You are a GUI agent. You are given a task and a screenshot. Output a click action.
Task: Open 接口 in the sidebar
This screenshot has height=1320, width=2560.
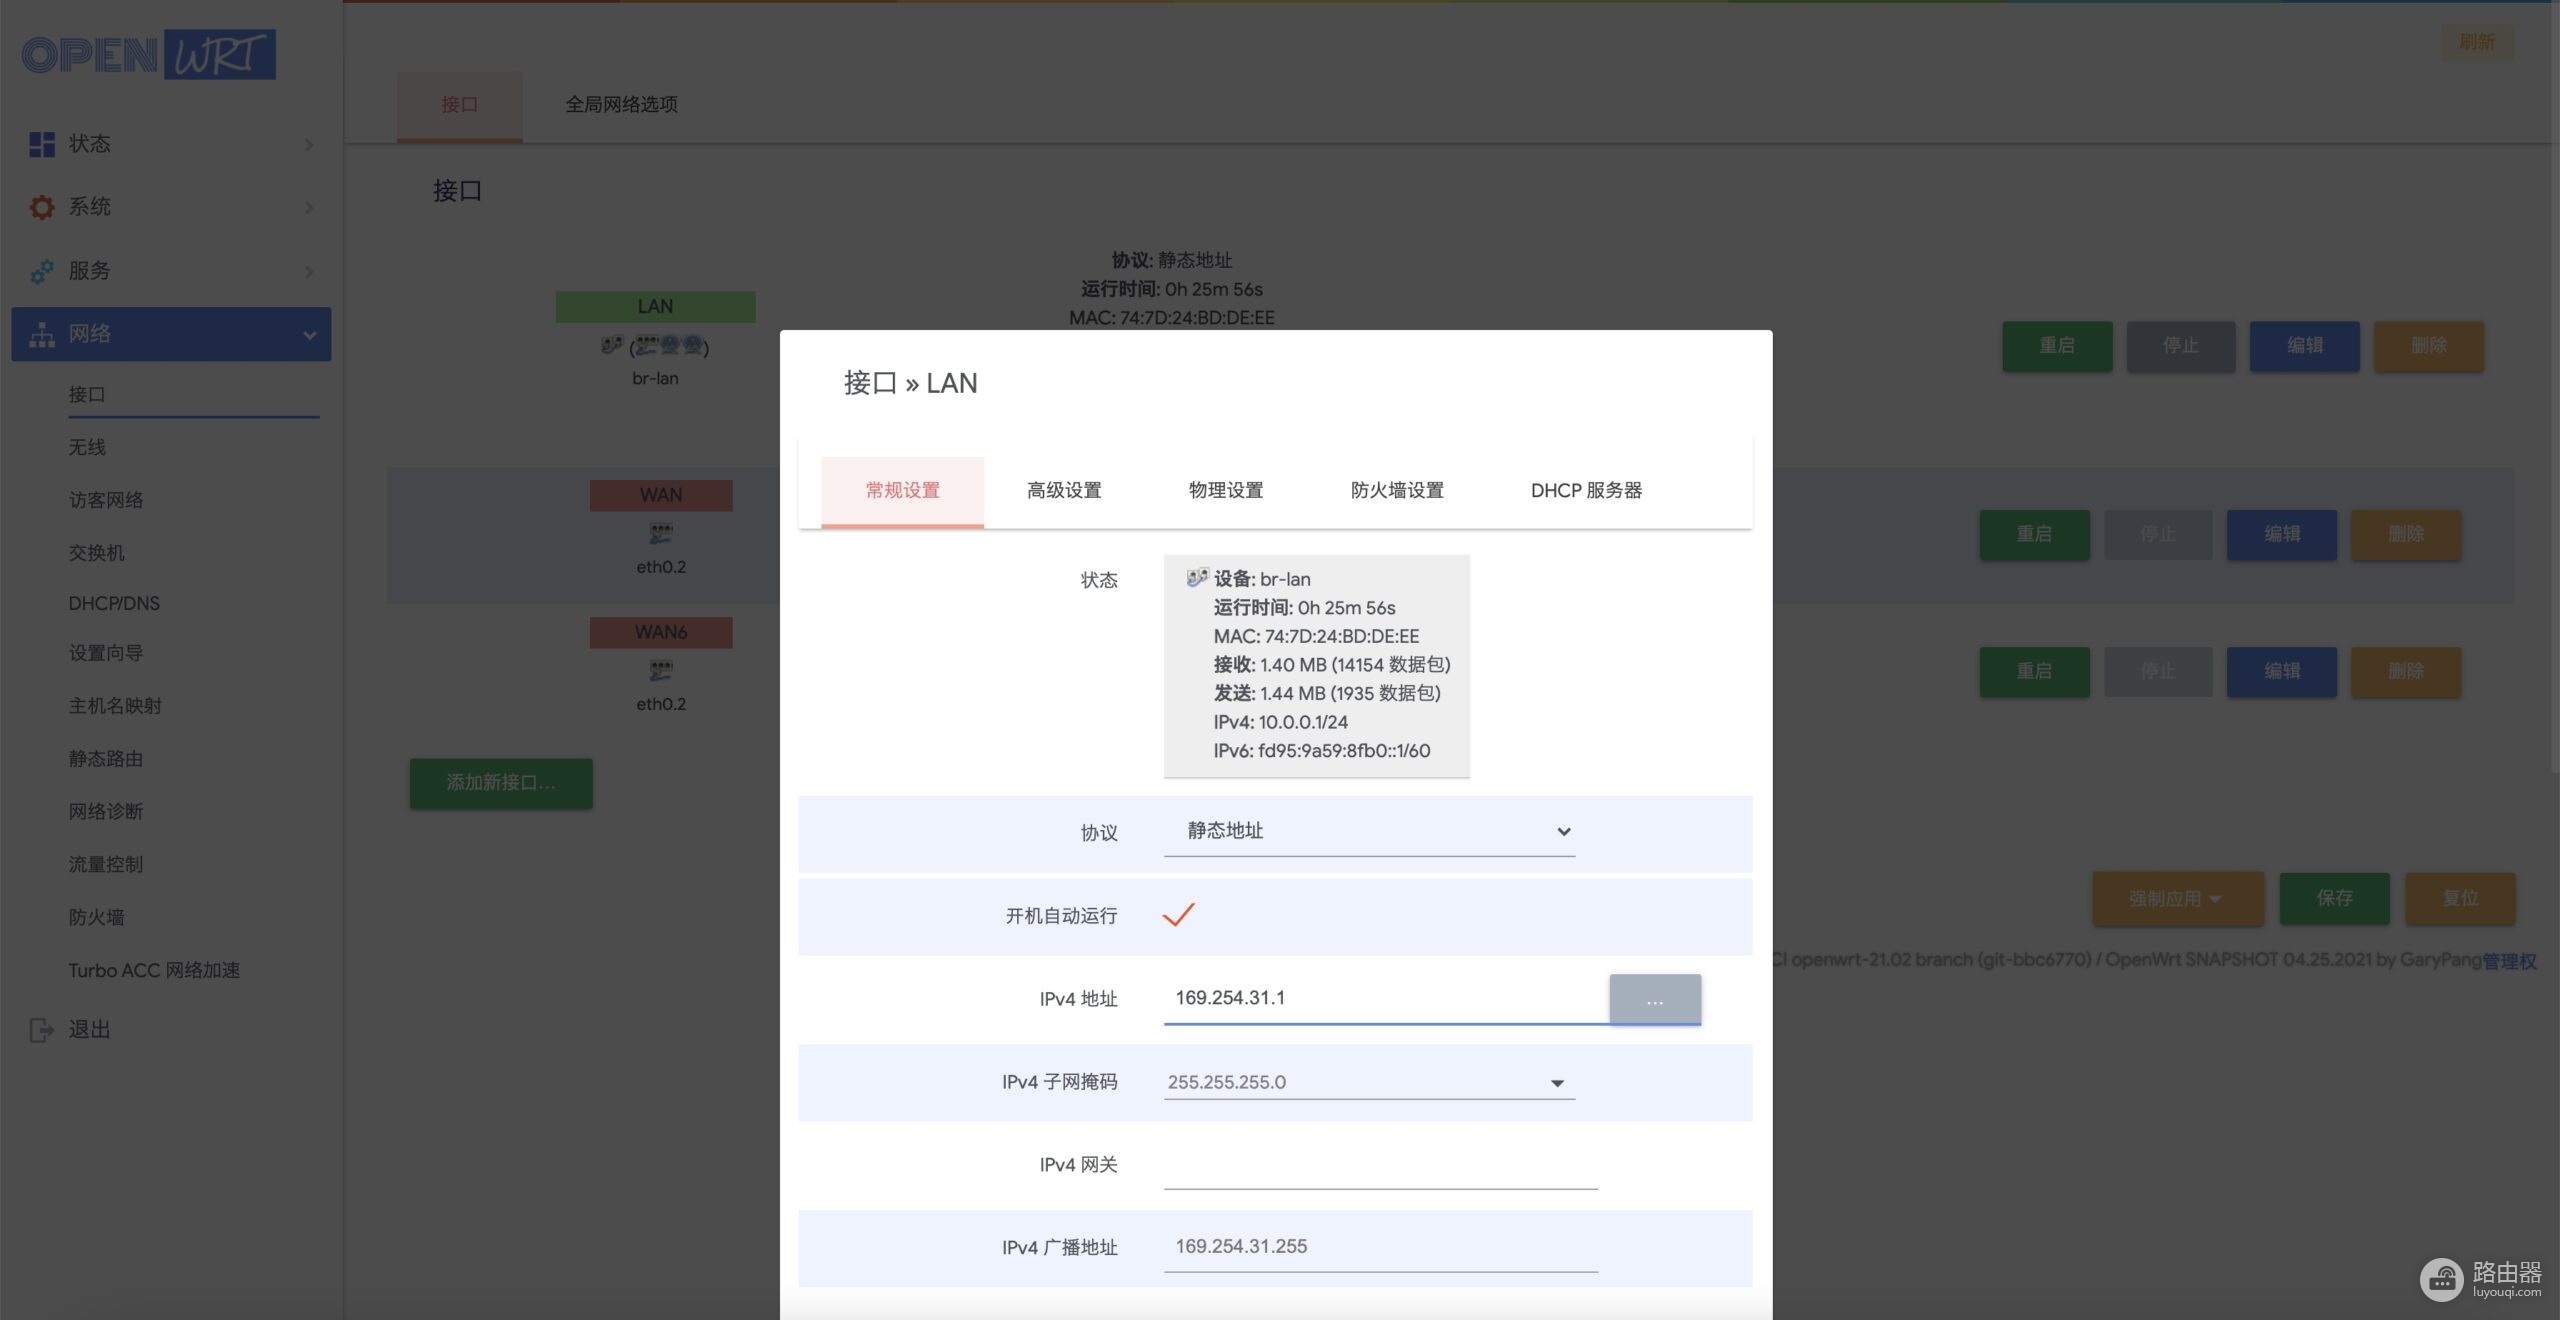coord(87,395)
